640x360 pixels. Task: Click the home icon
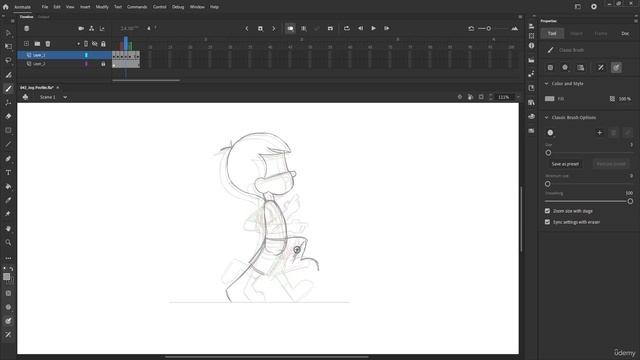pos(6,7)
